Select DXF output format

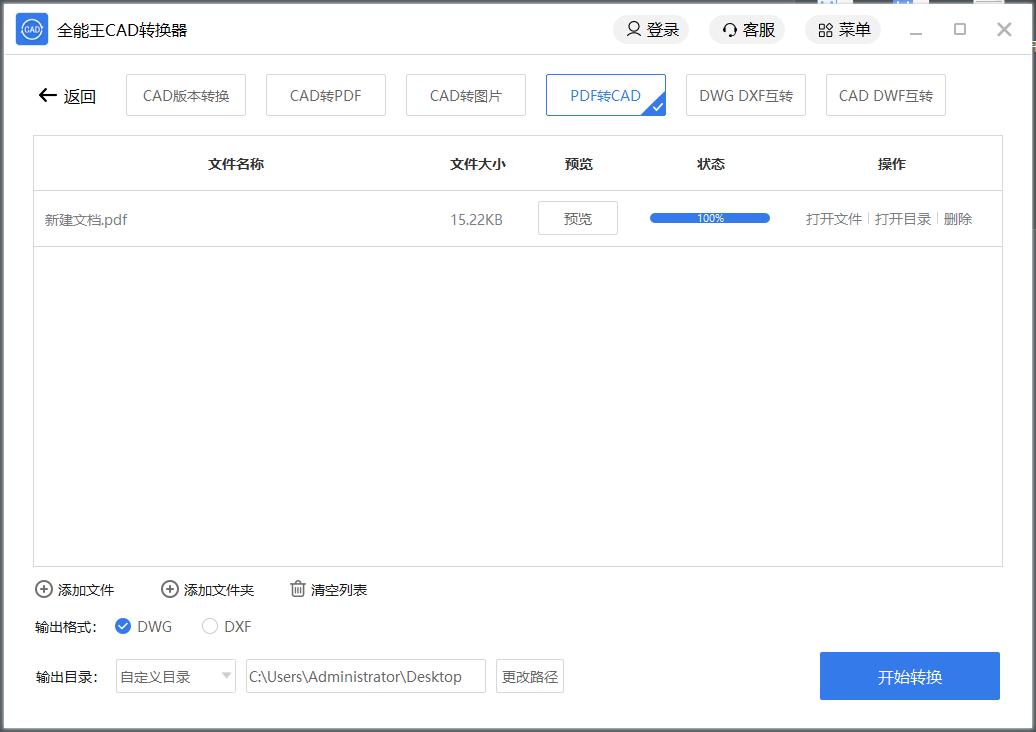210,627
